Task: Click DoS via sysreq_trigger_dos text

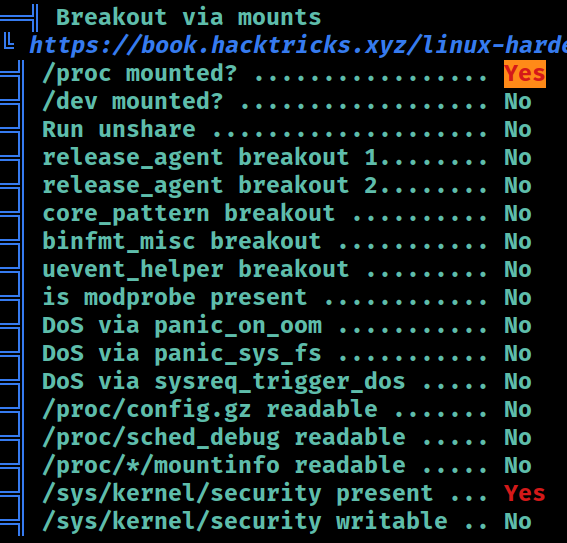Action: click(x=223, y=382)
